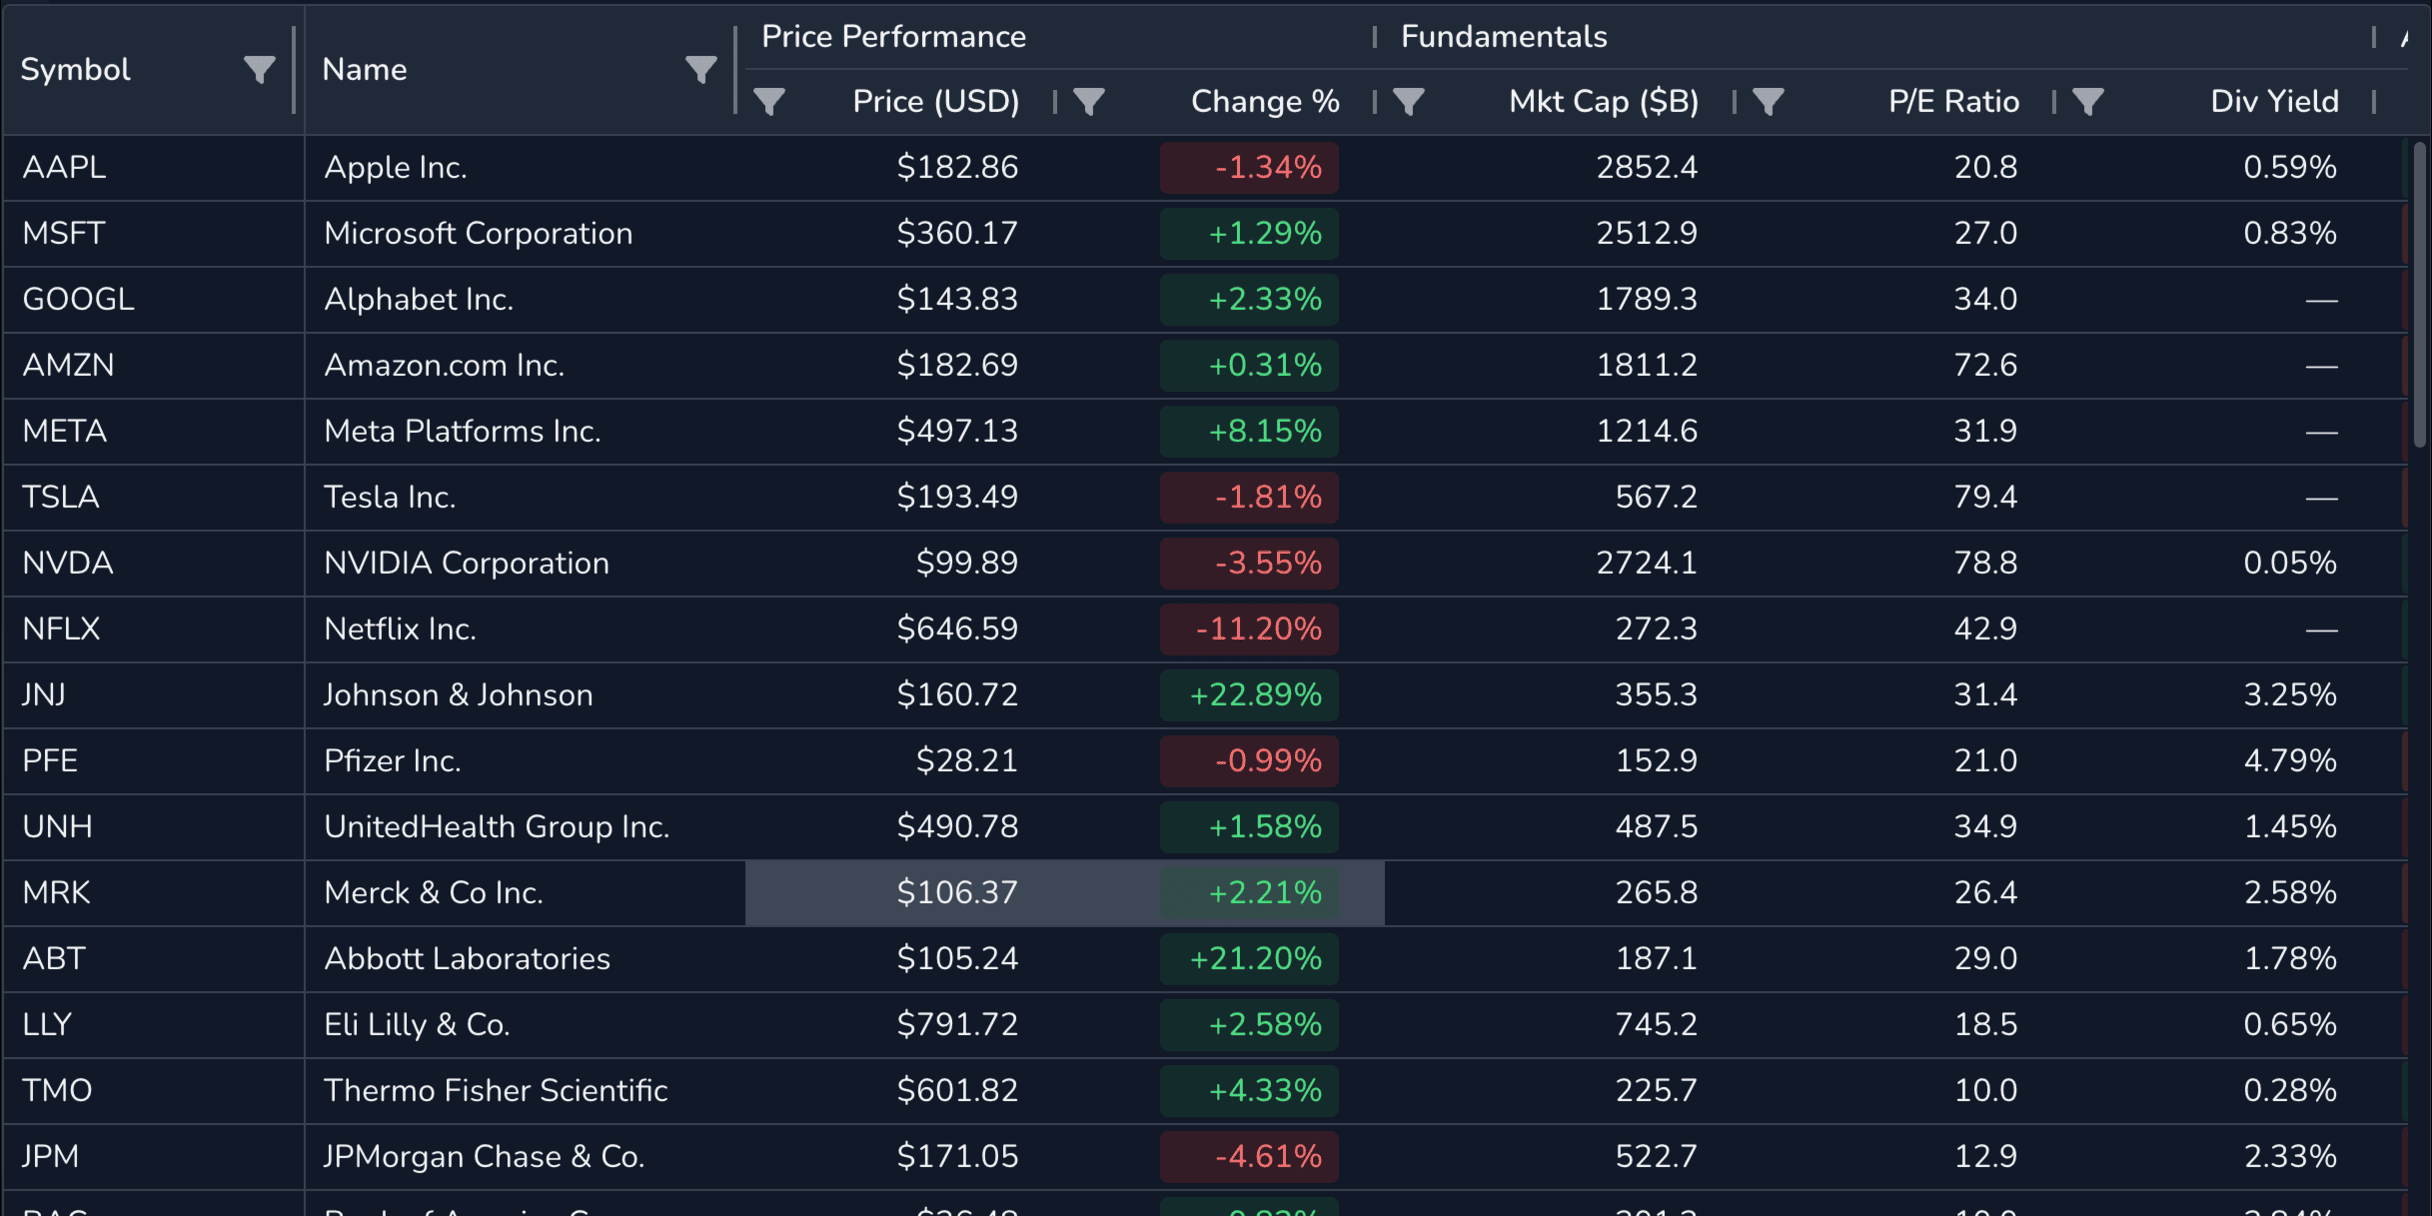This screenshot has height=1216, width=2432.
Task: Sort by the Change % column header
Action: click(x=1264, y=101)
